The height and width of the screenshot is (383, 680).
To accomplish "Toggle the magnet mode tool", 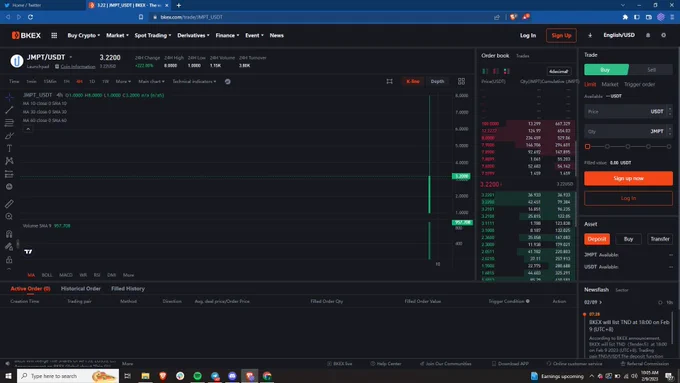I will point(9,234).
